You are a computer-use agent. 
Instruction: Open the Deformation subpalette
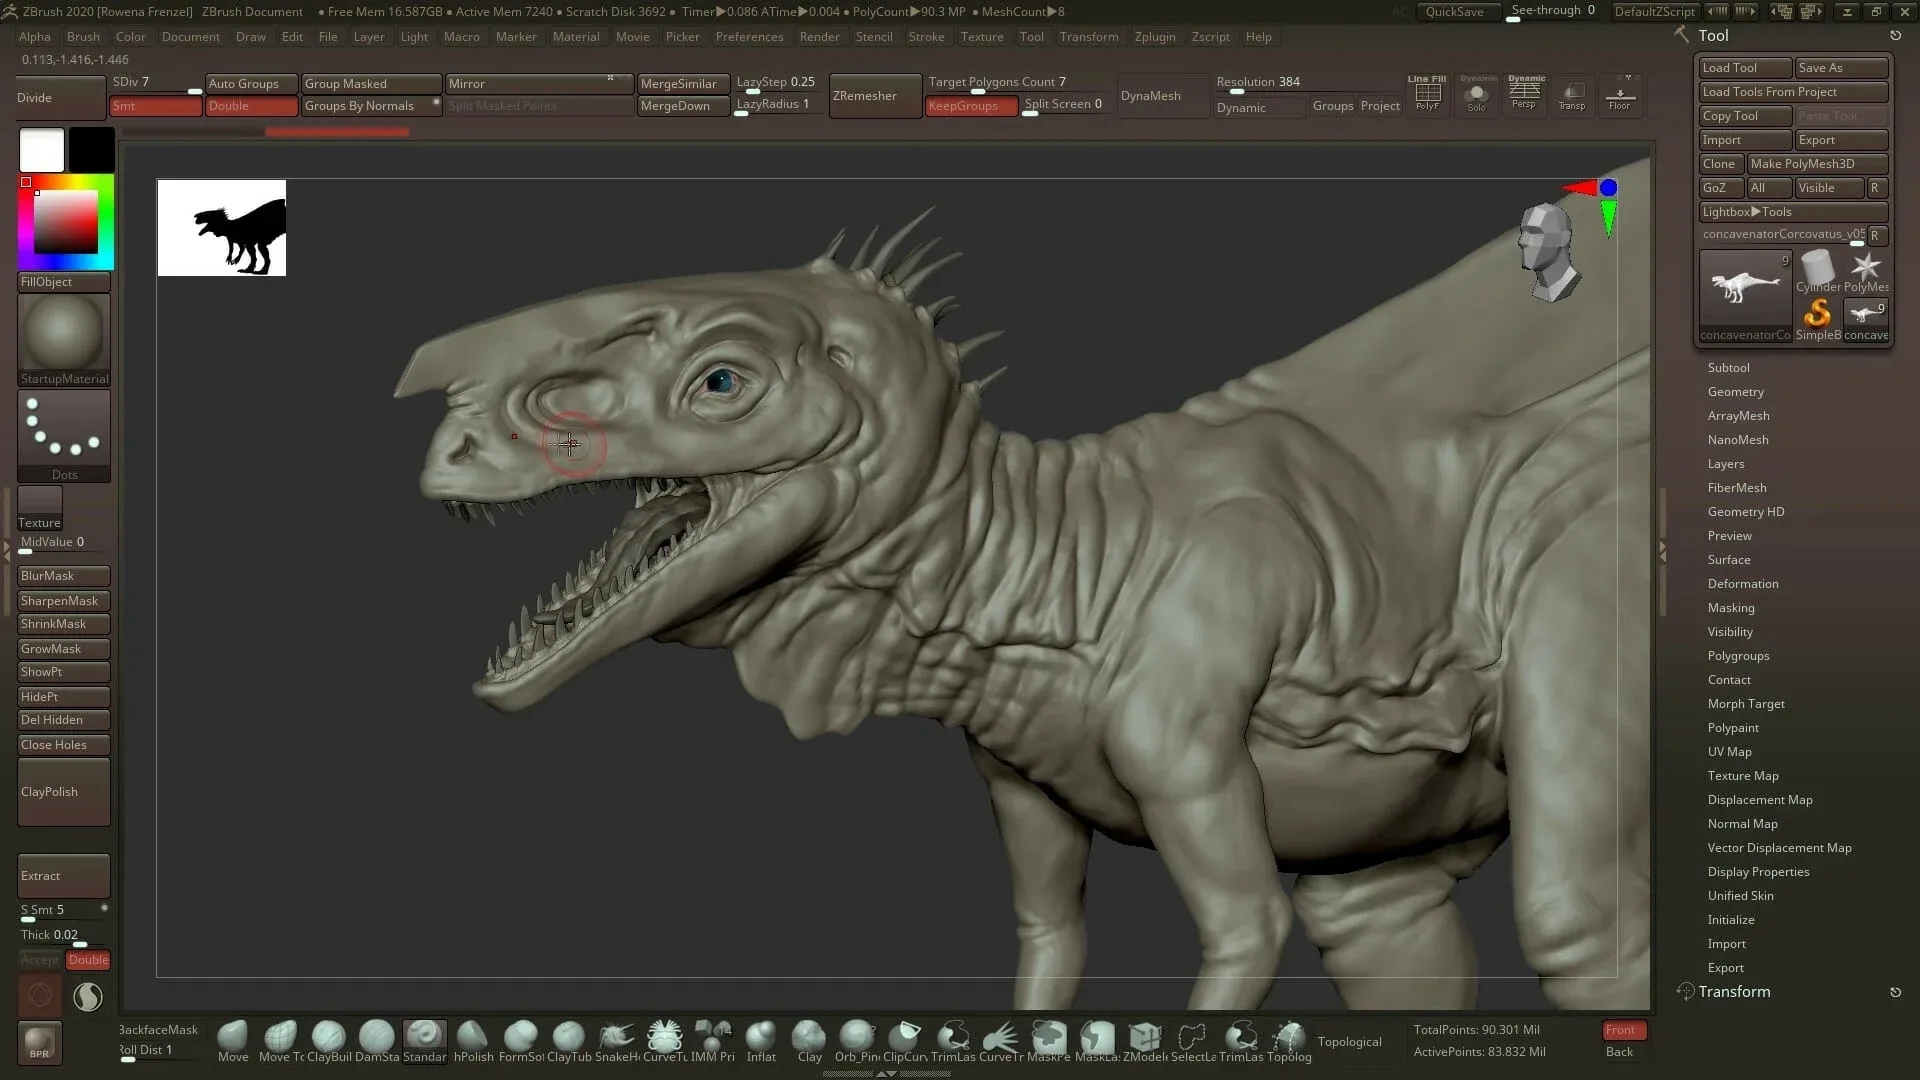click(x=1742, y=583)
